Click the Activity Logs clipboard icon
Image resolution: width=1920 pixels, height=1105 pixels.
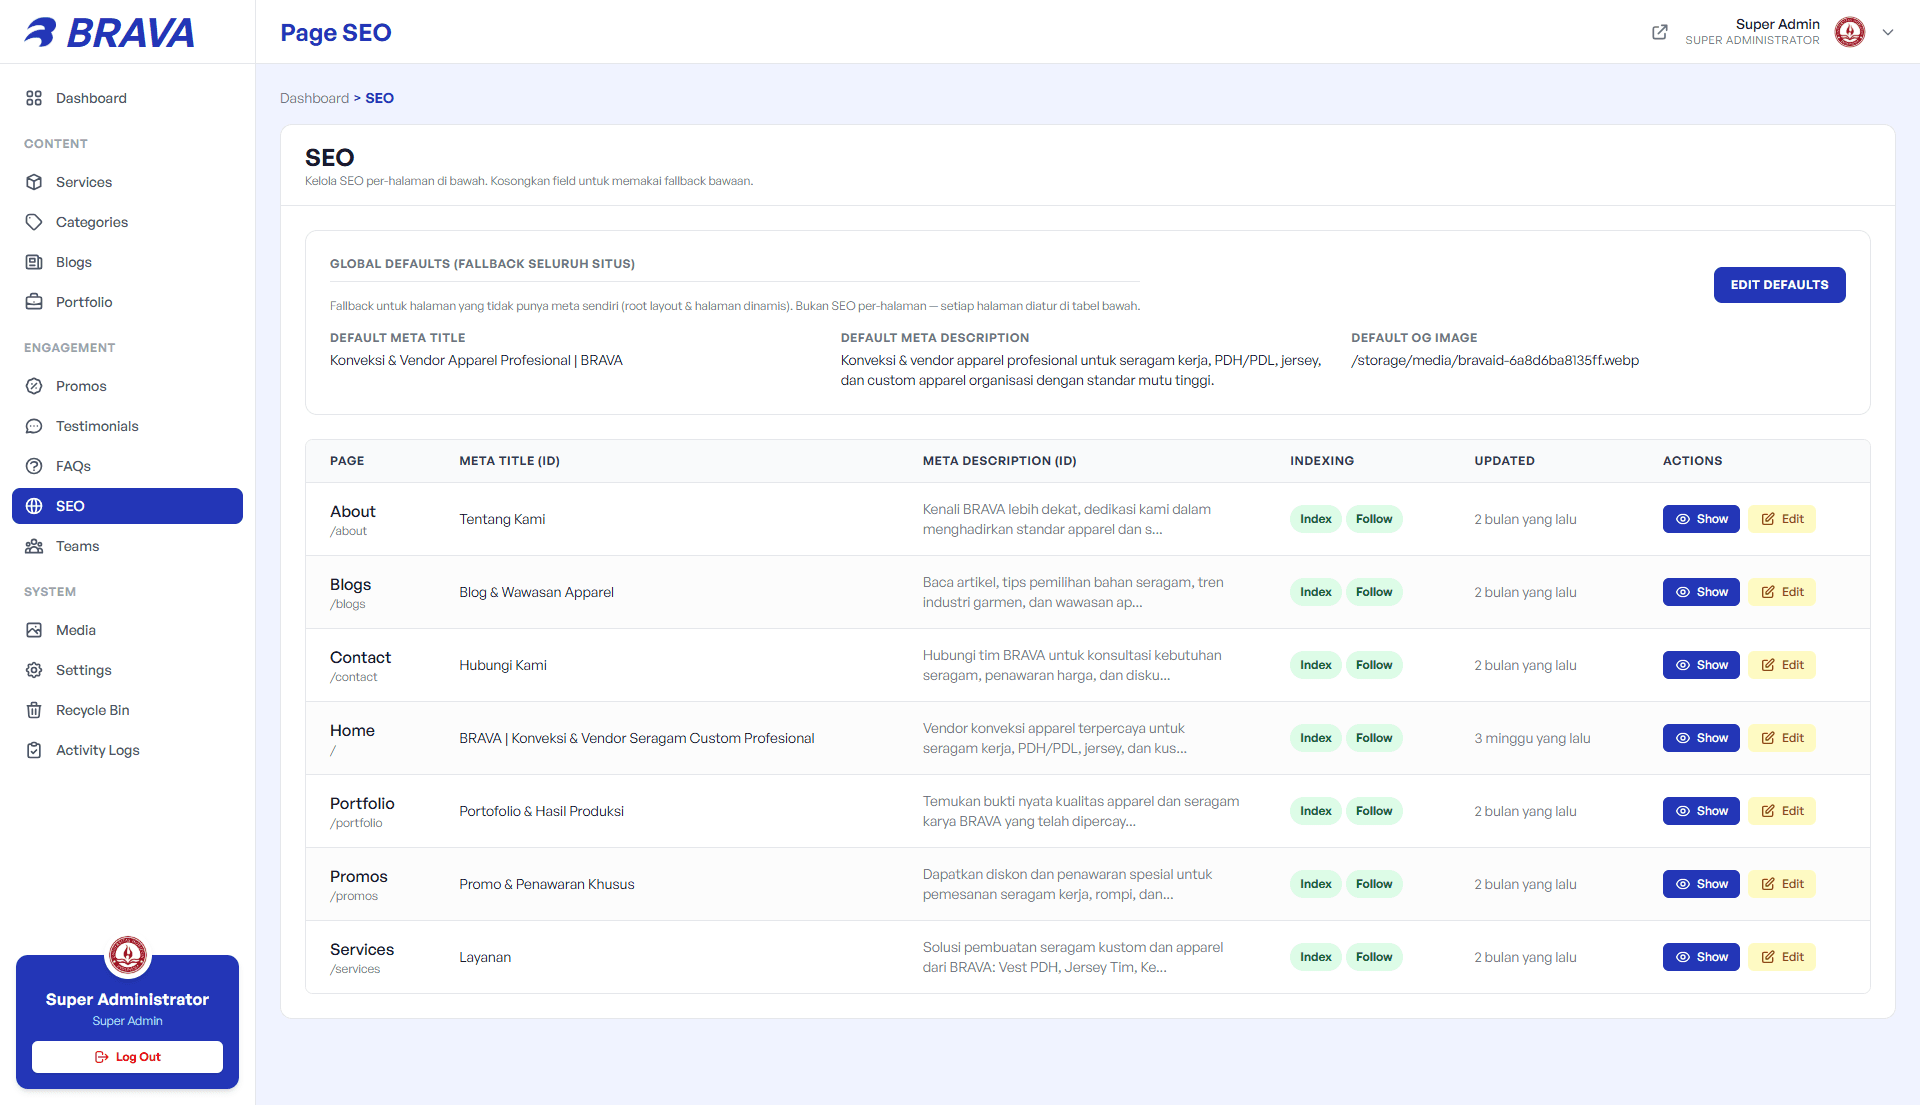[x=34, y=750]
